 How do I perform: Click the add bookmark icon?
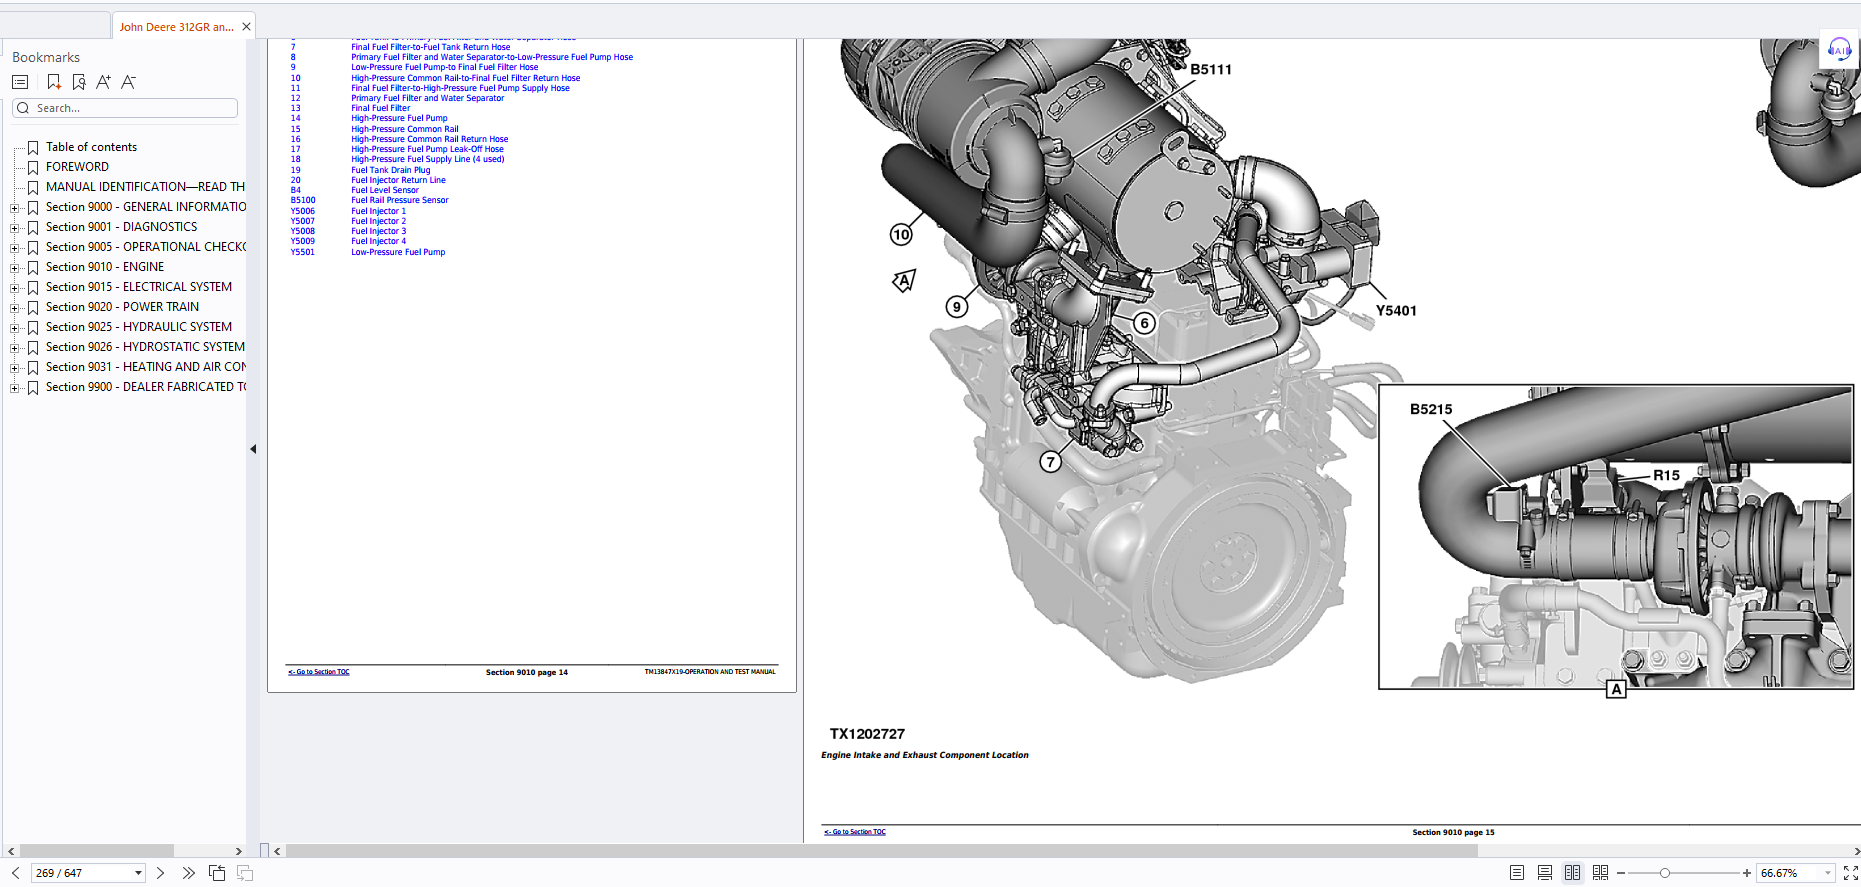pyautogui.click(x=54, y=82)
